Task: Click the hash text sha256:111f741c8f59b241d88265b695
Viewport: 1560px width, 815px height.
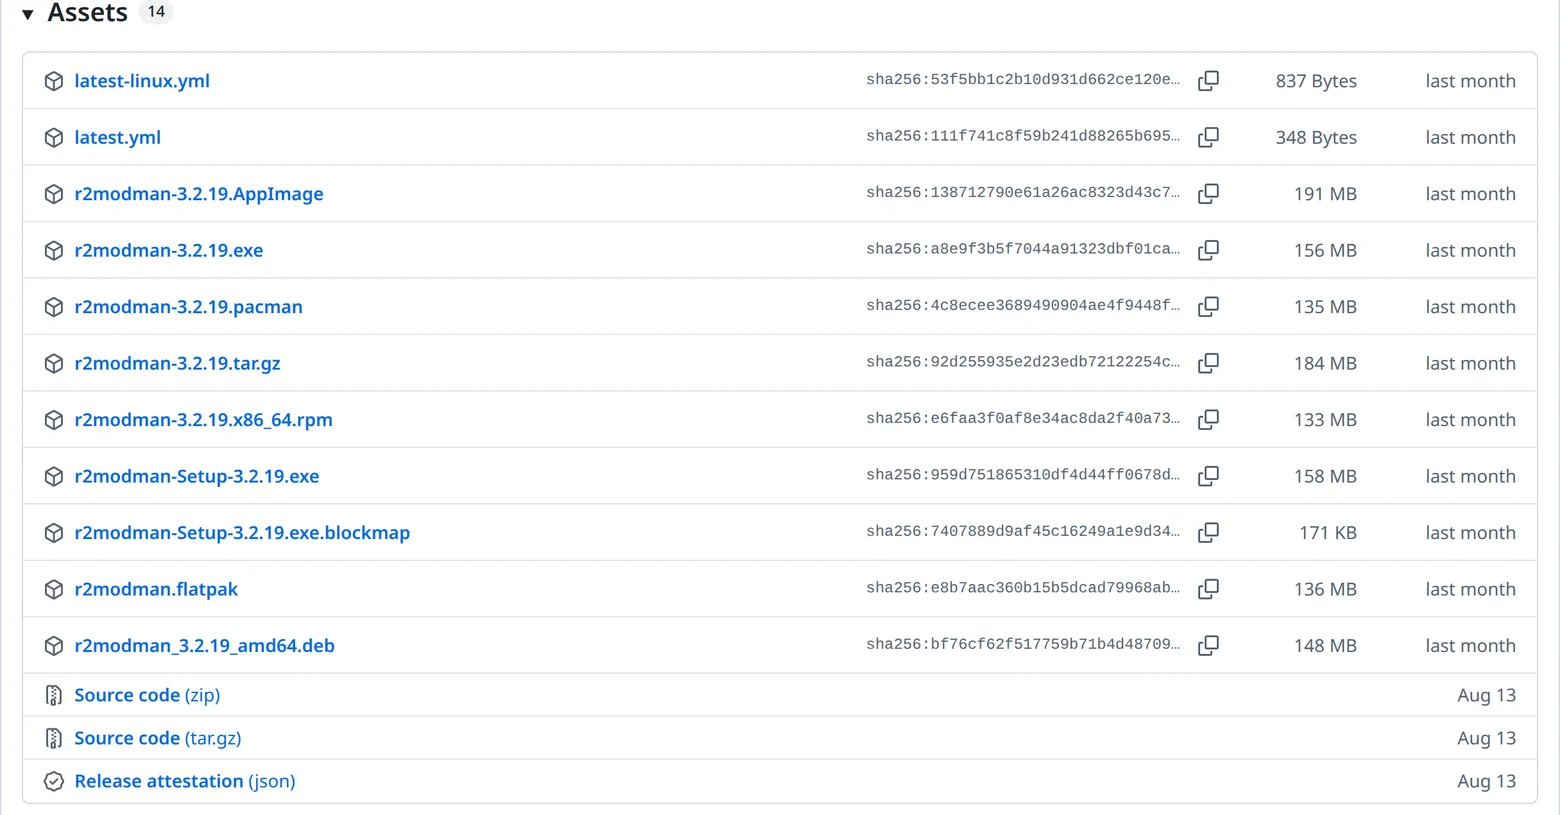Action: (1023, 136)
